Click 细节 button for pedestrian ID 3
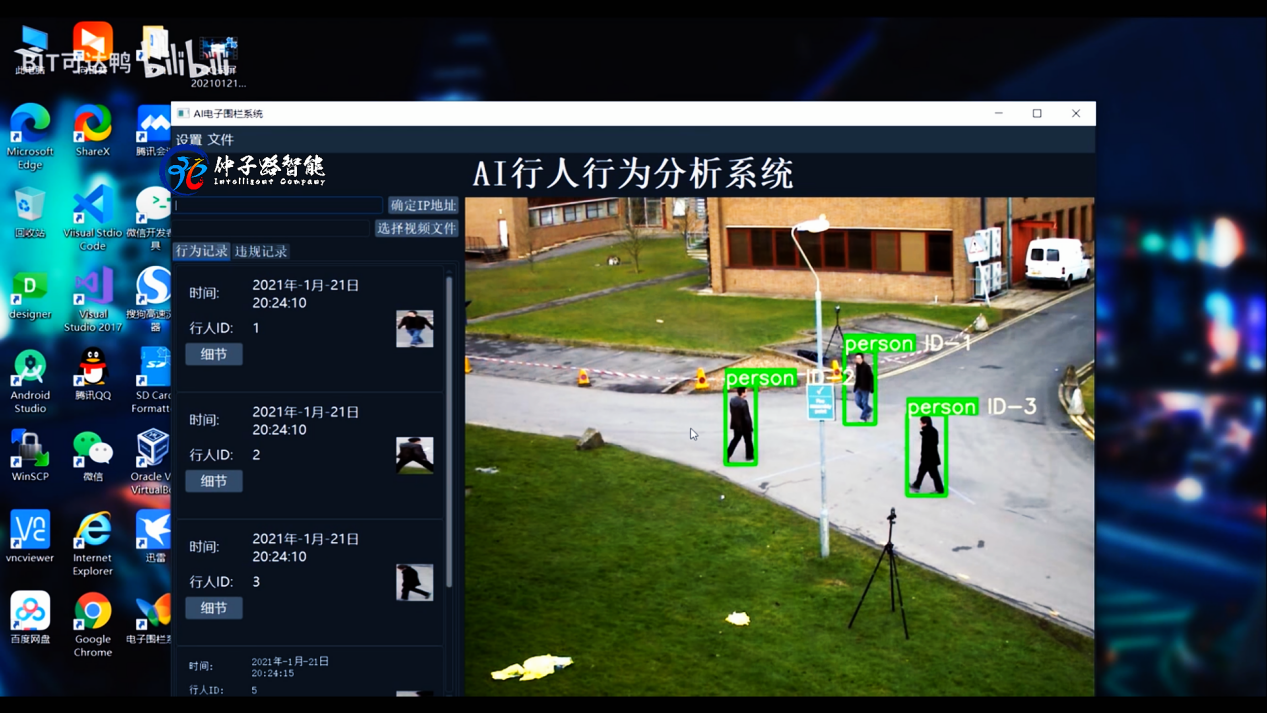The width and height of the screenshot is (1267, 713). 214,608
